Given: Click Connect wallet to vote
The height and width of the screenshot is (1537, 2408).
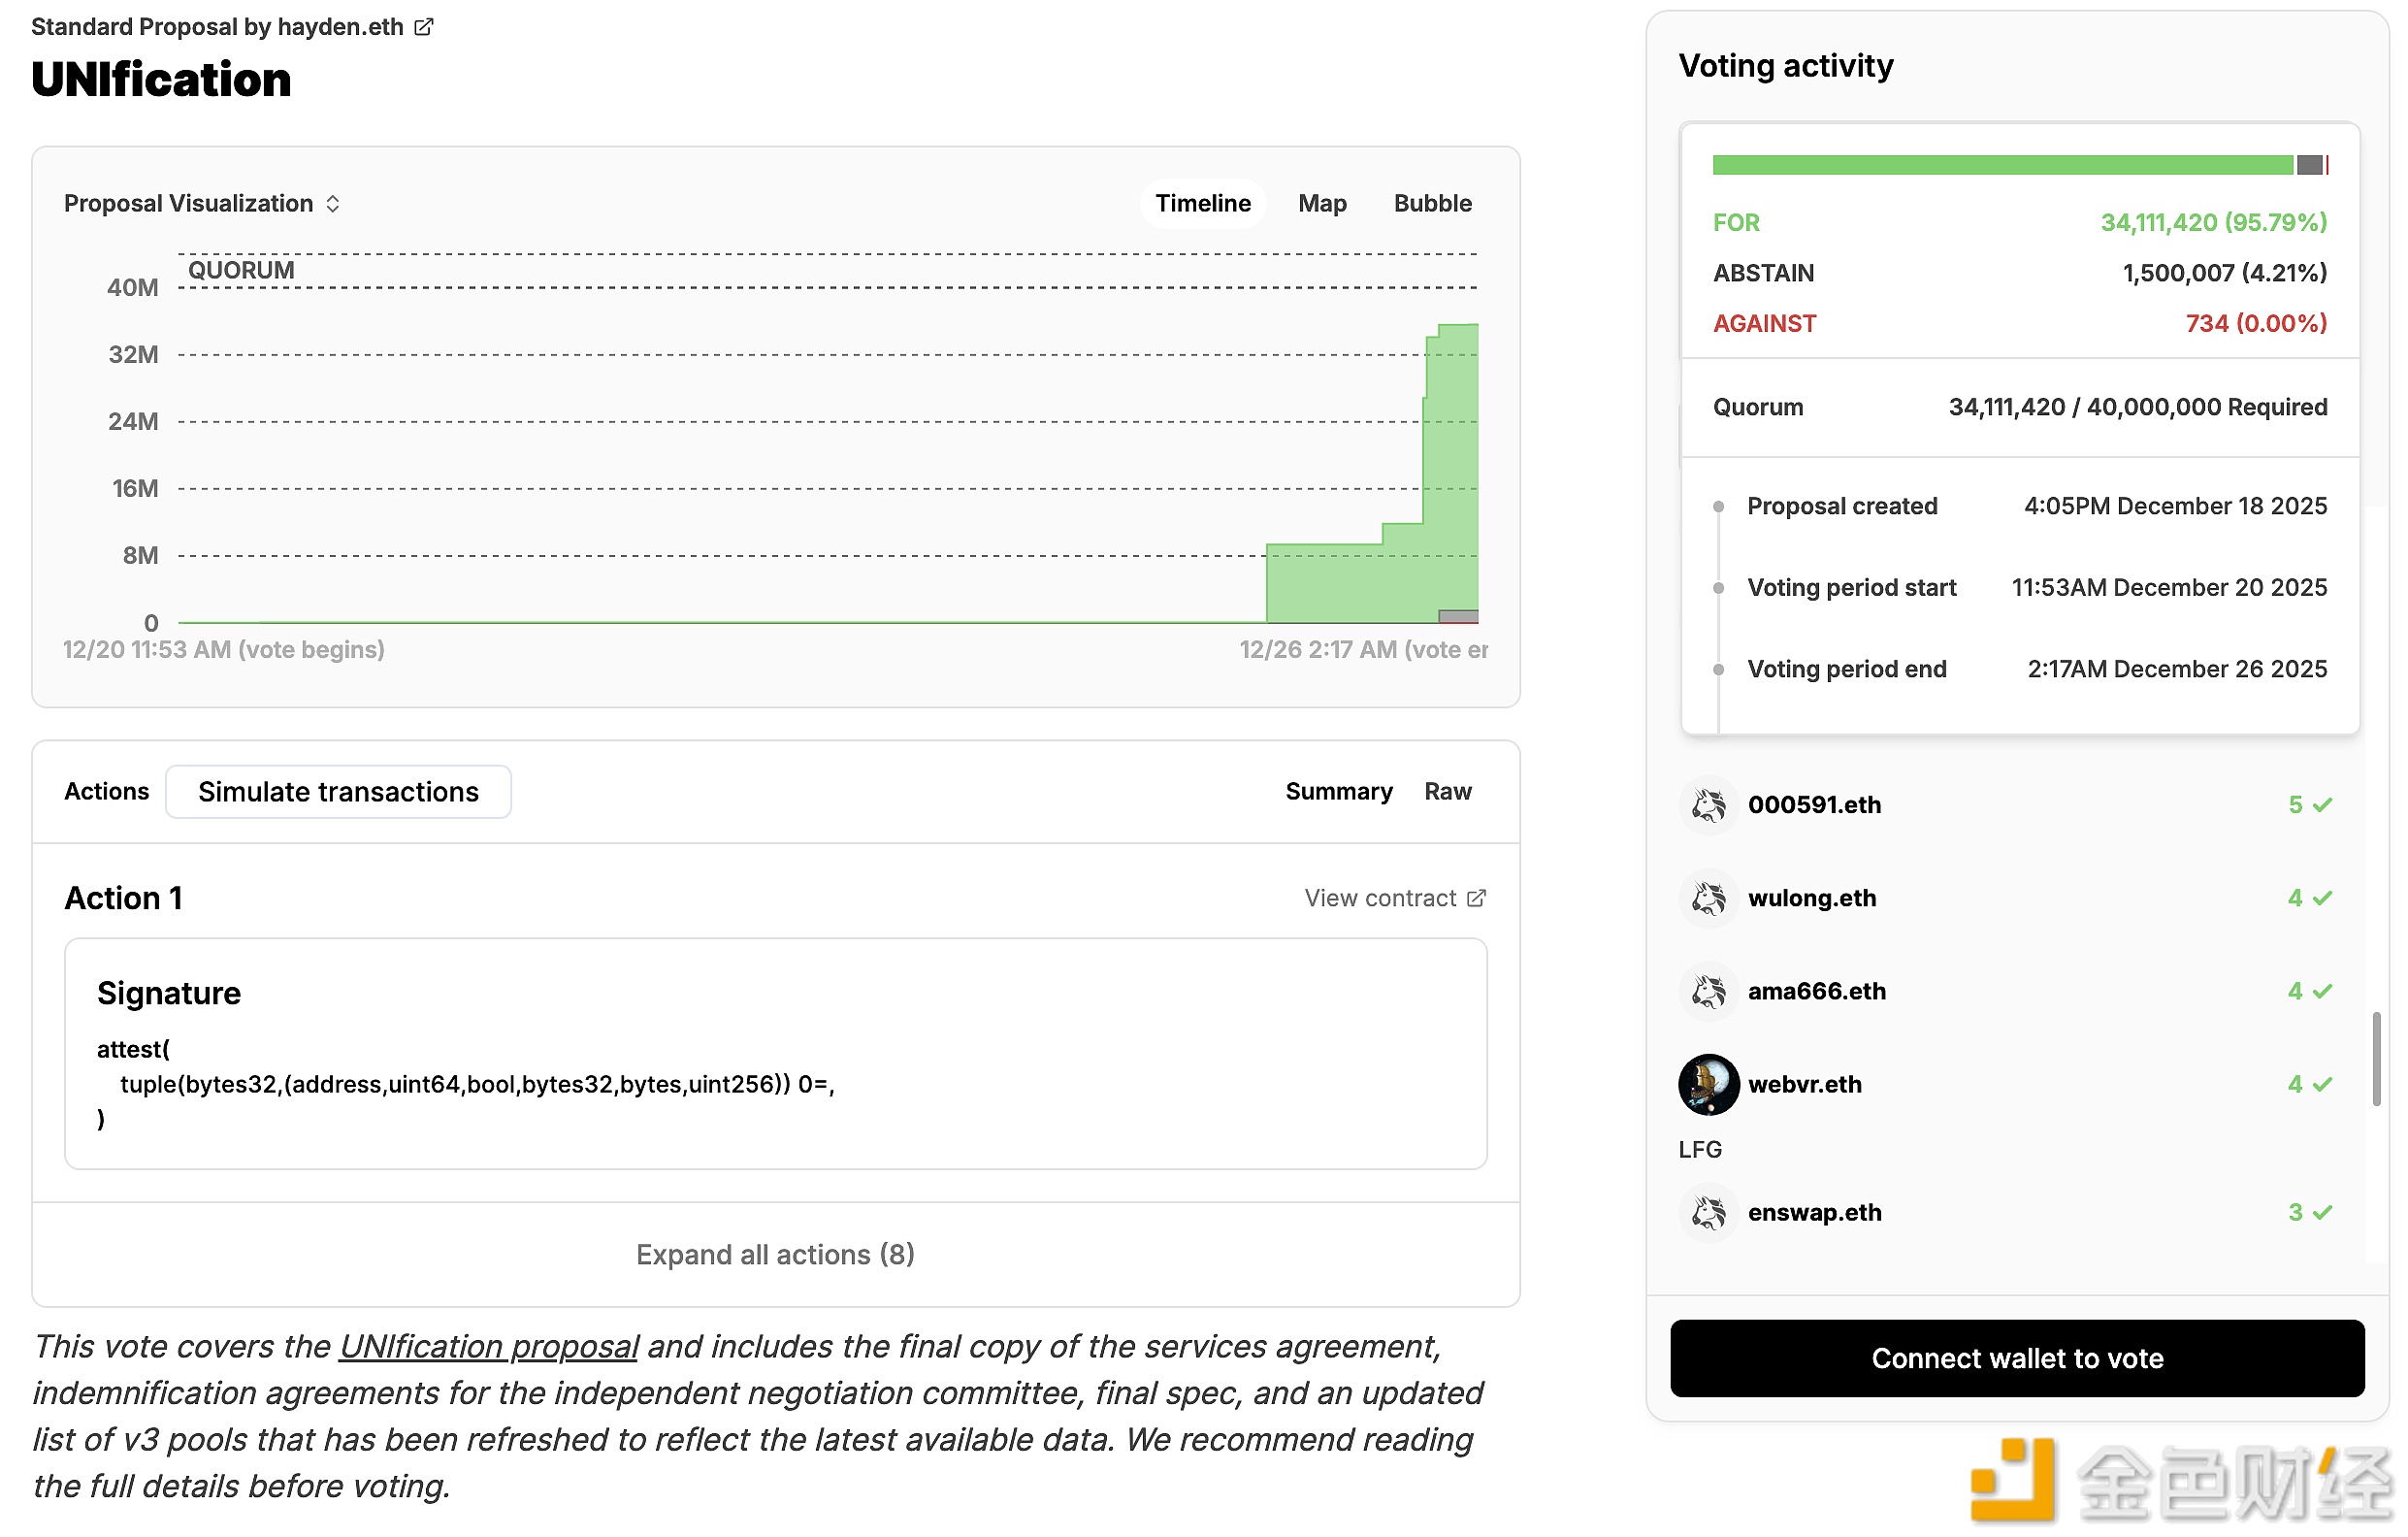Looking at the screenshot, I should click(2017, 1358).
